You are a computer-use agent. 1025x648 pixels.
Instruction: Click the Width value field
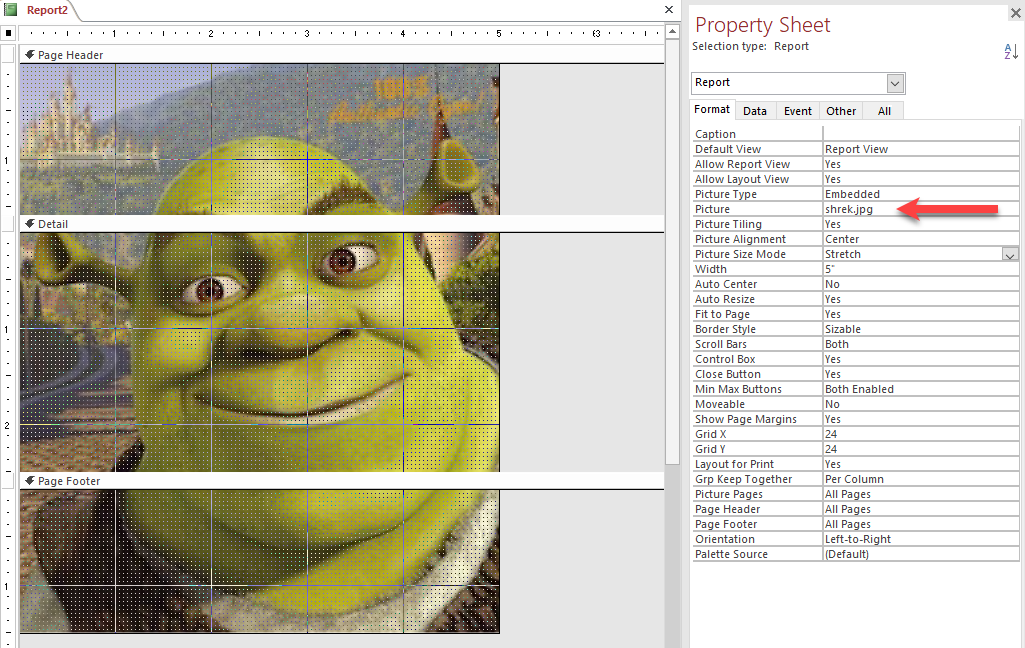(x=920, y=269)
